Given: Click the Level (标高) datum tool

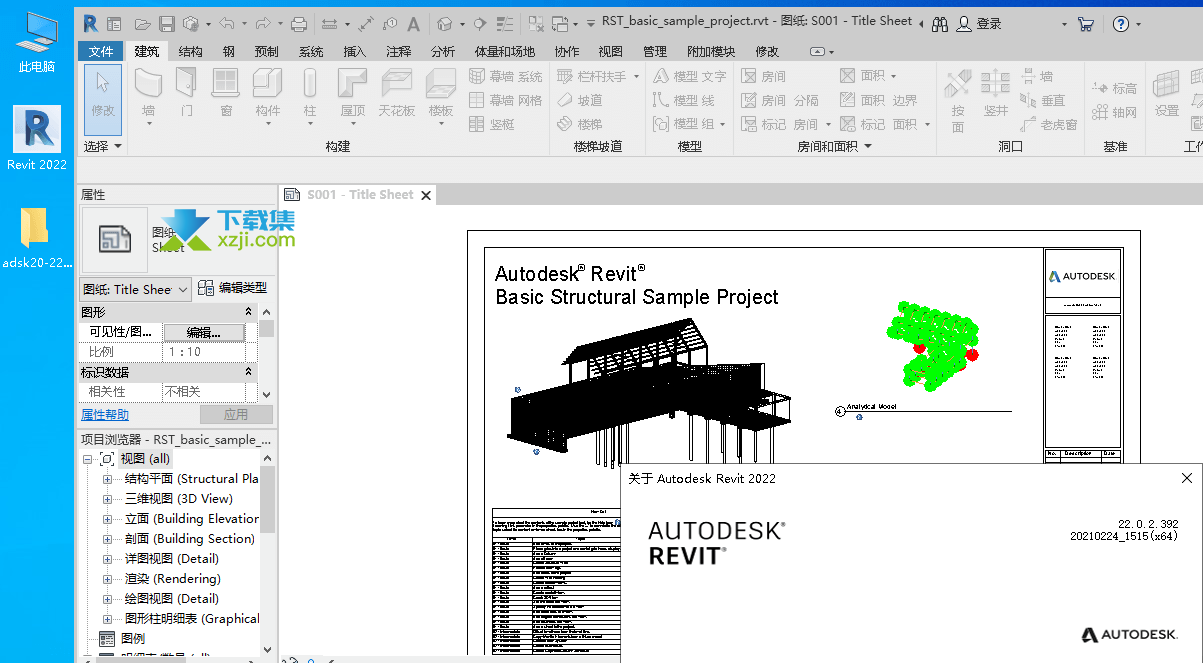Looking at the screenshot, I should pyautogui.click(x=1115, y=88).
